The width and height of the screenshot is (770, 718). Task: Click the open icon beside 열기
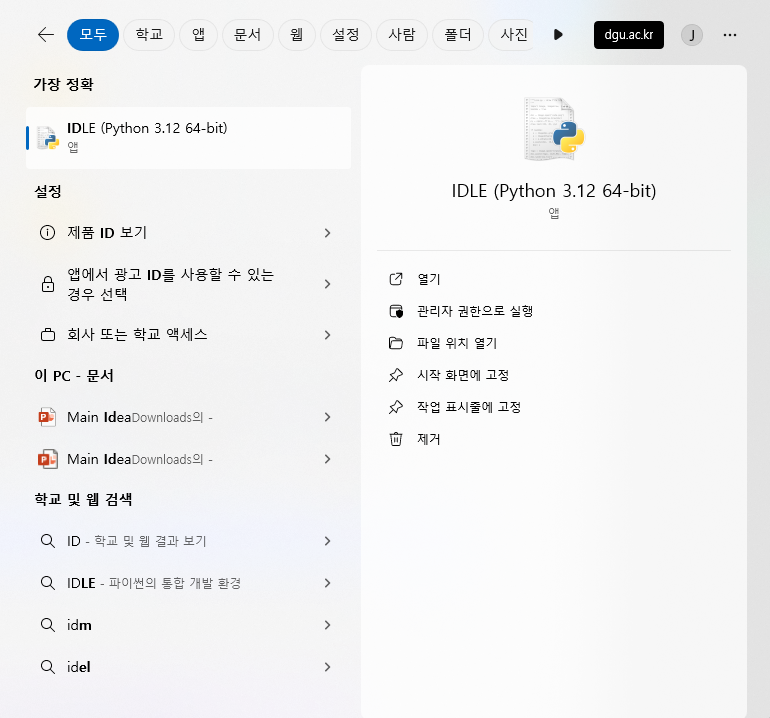click(396, 279)
